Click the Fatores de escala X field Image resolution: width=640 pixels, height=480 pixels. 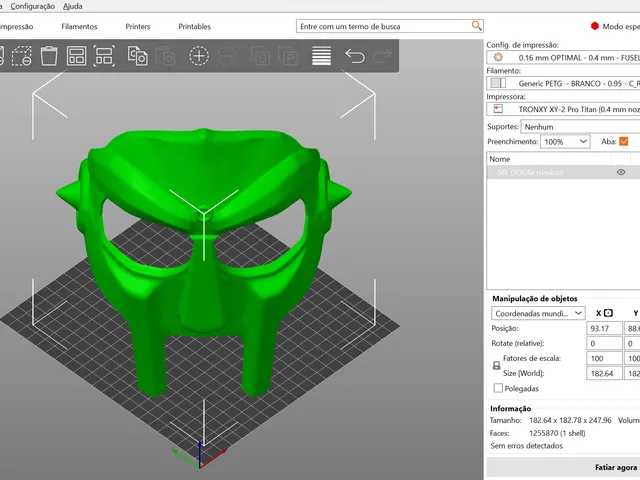604,358
